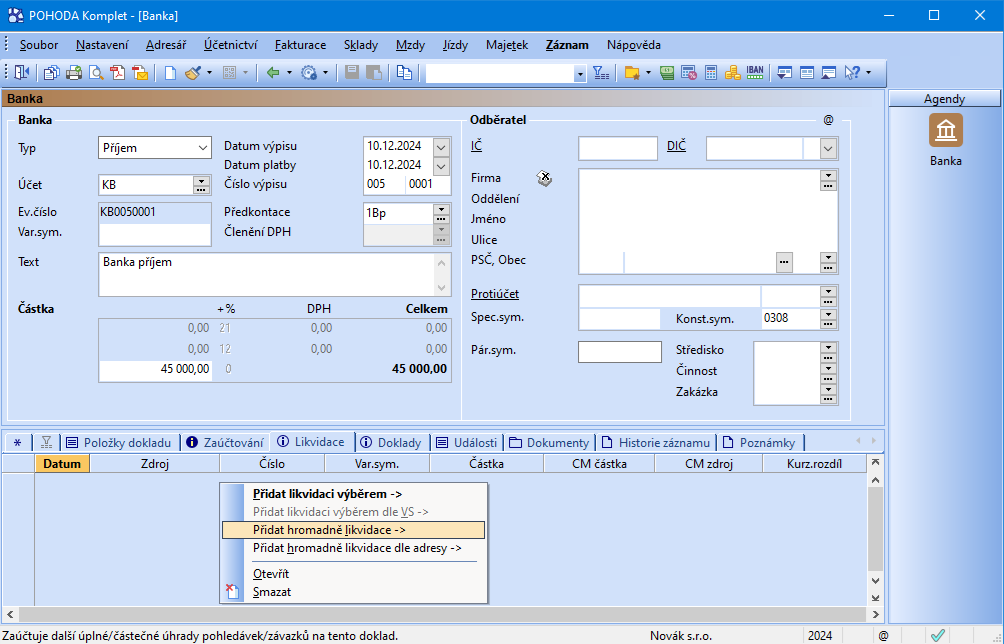Click the printer icon in toolbar
Image resolution: width=1004 pixels, height=644 pixels.
tap(74, 73)
